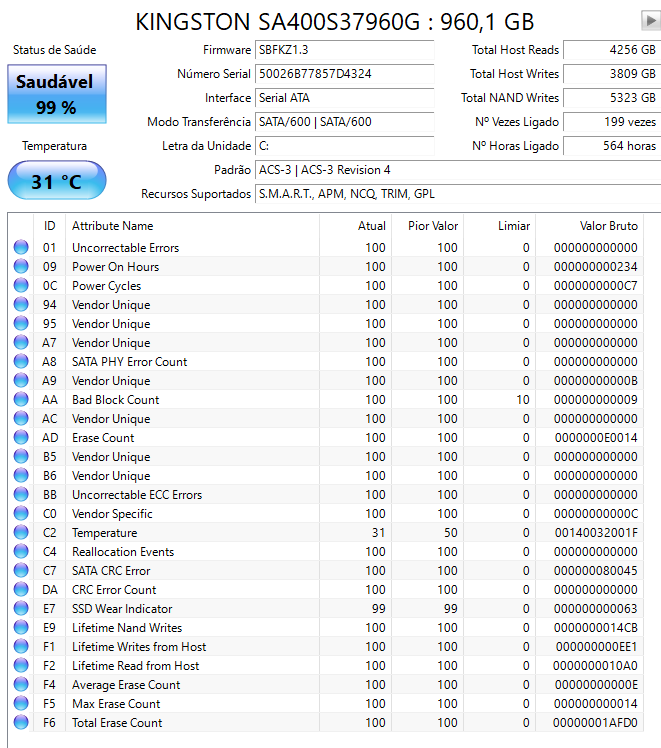661x748 pixels.
Task: Click the status circle for Total Erase Count
Action: (21, 722)
